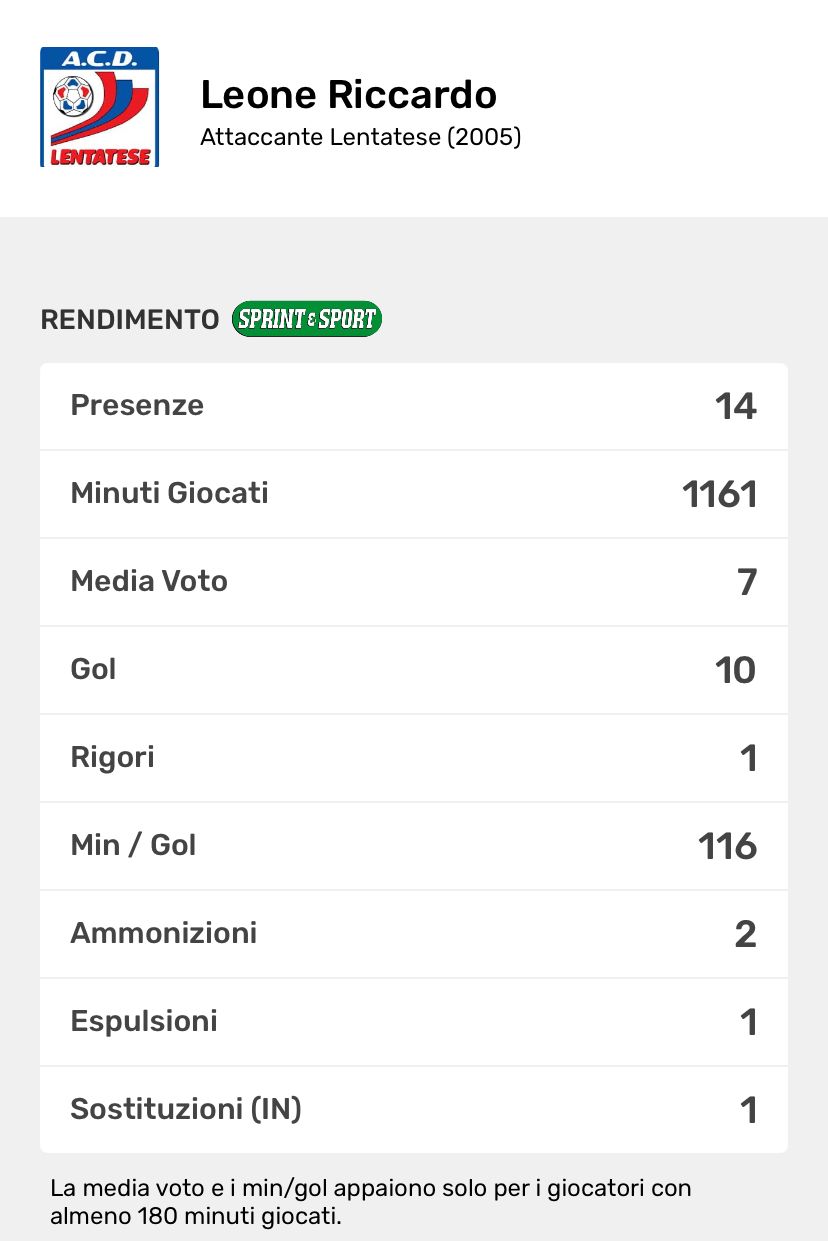Tap the media voto value 7
The width and height of the screenshot is (828, 1241).
coord(747,582)
